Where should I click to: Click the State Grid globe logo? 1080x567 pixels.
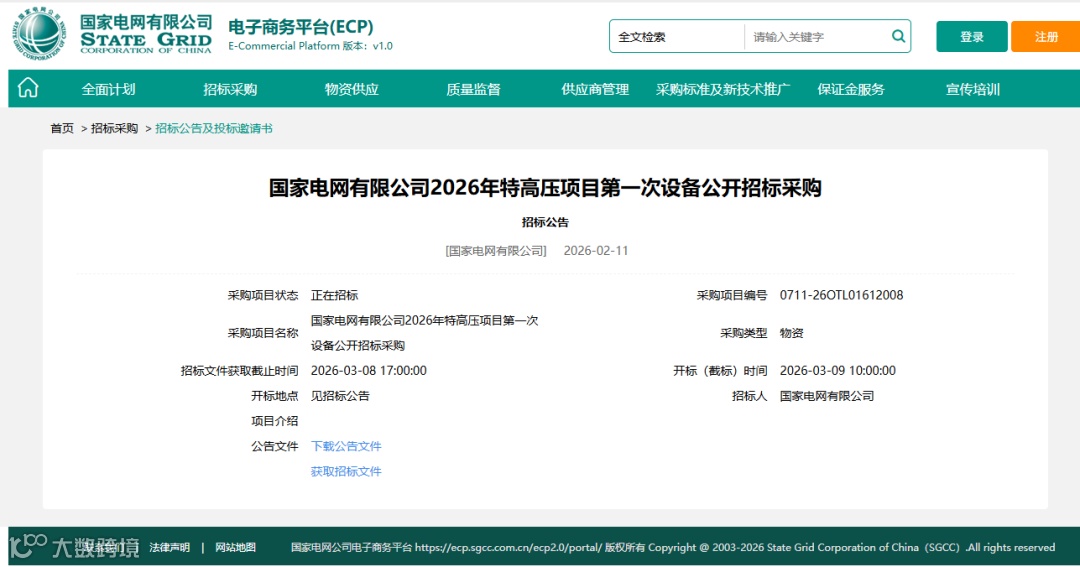click(39, 34)
